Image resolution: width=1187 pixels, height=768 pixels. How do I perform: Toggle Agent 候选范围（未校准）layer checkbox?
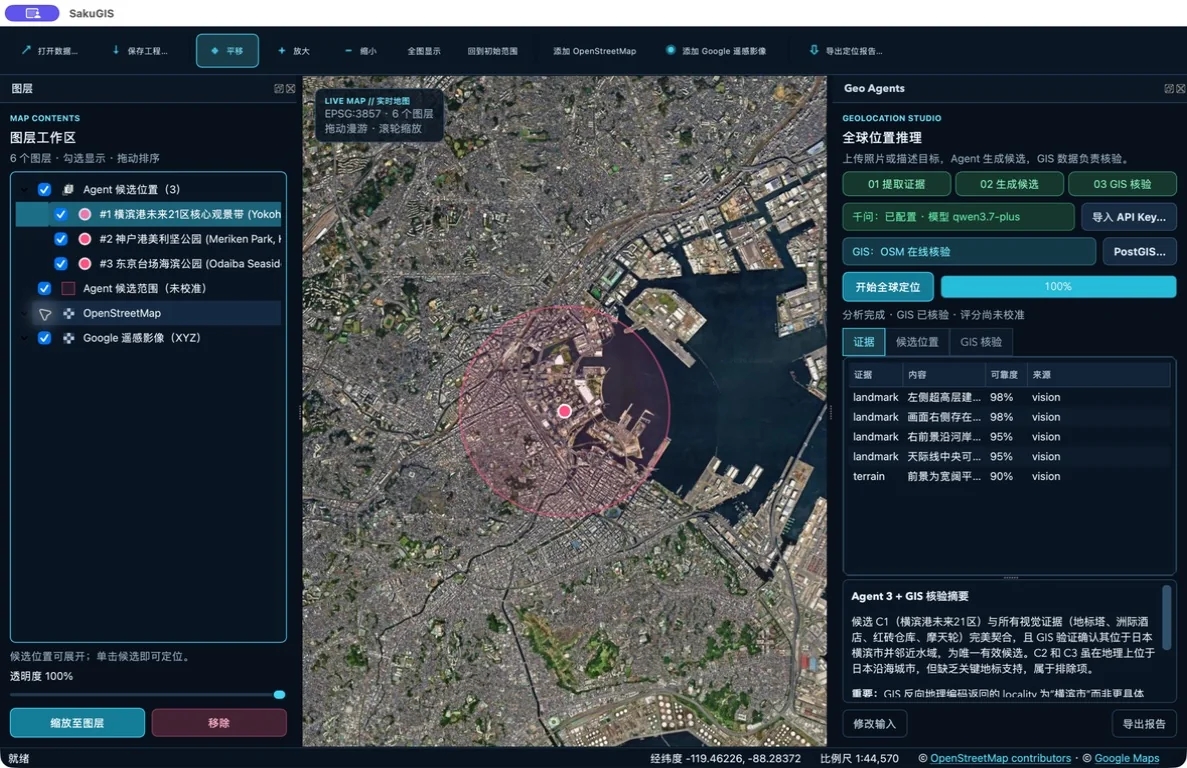45,288
